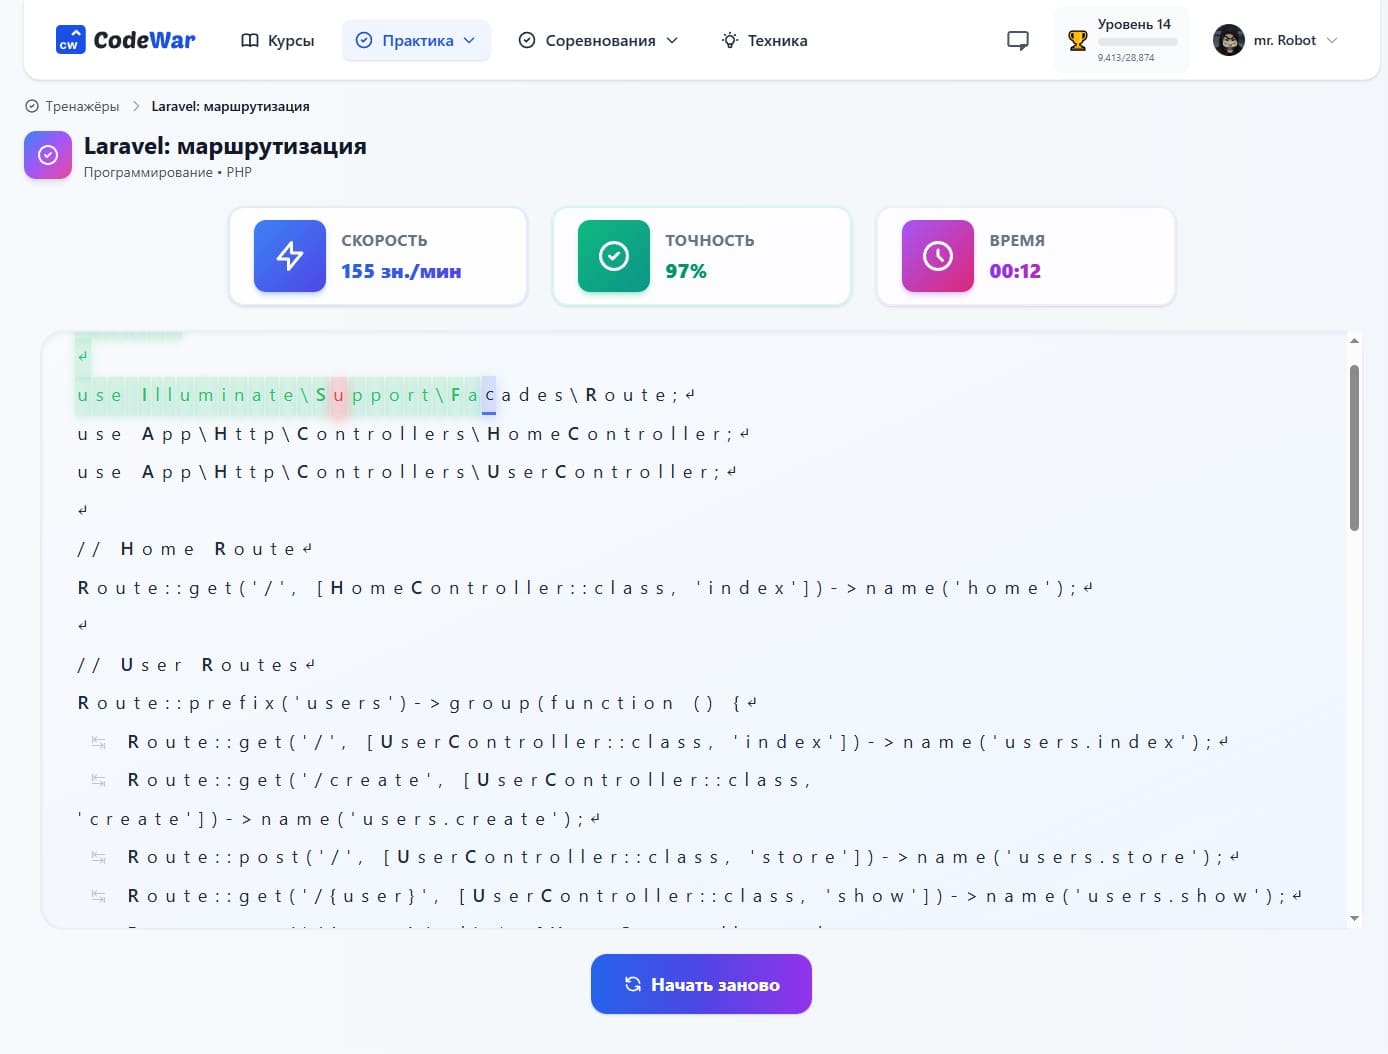Click the lightbulb icon beside Техника
1388x1054 pixels.
(x=730, y=40)
